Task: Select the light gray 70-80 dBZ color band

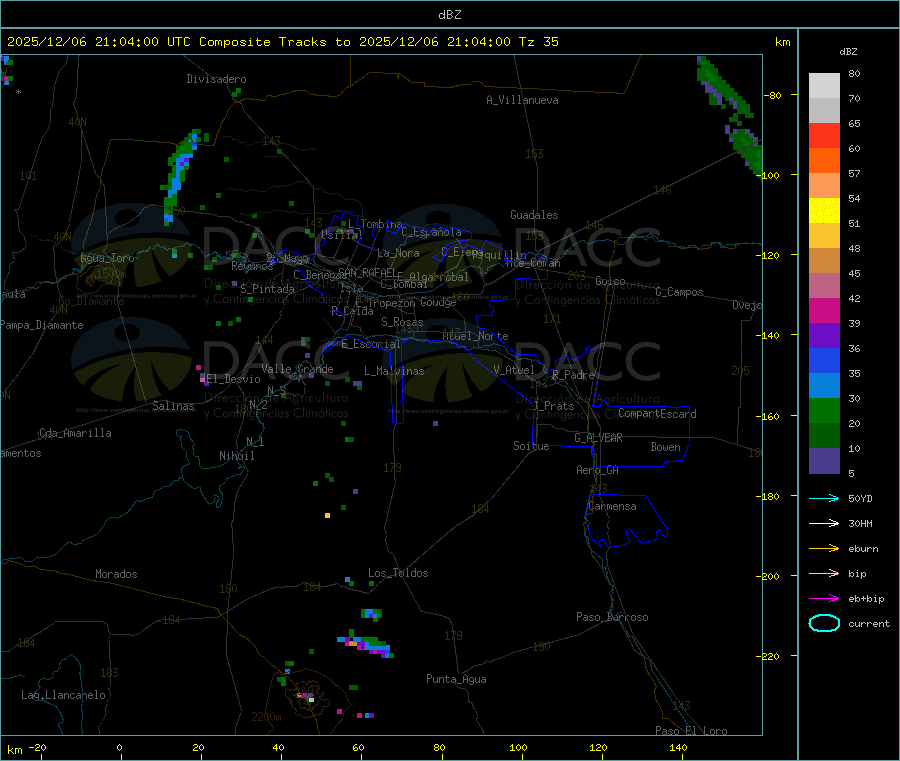Action: pos(824,86)
